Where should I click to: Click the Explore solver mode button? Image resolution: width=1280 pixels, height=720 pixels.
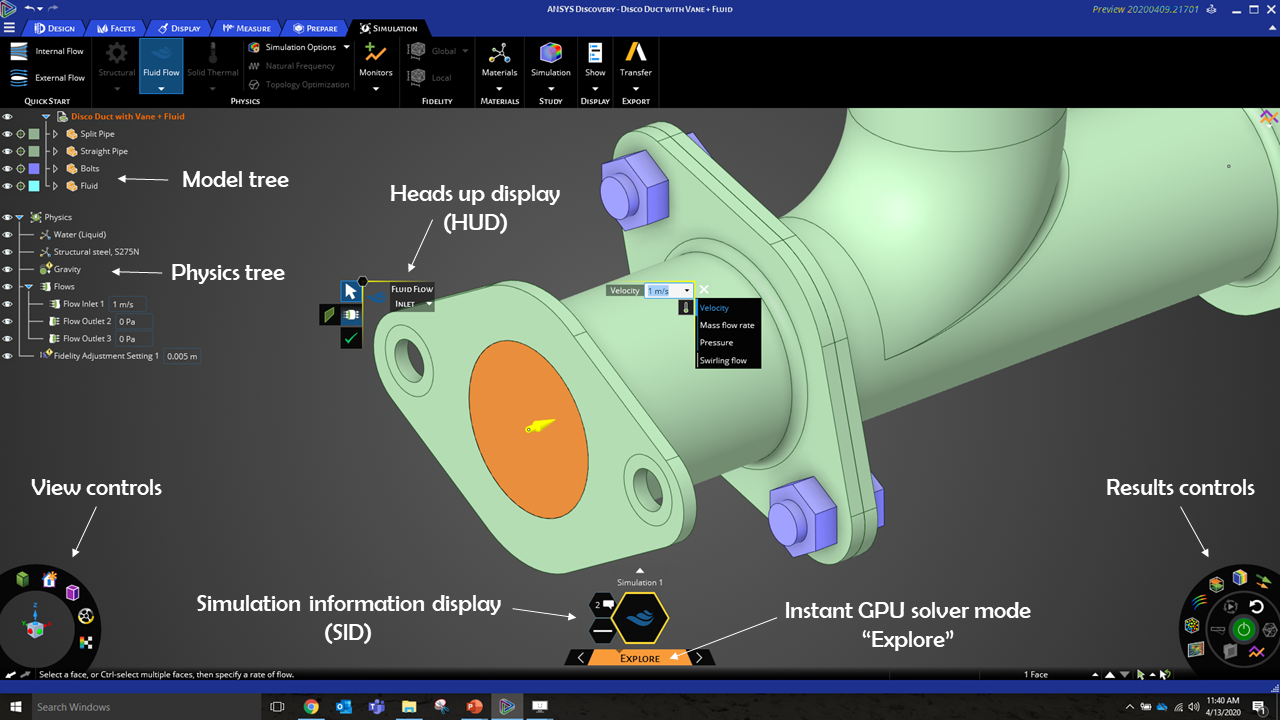[x=639, y=658]
